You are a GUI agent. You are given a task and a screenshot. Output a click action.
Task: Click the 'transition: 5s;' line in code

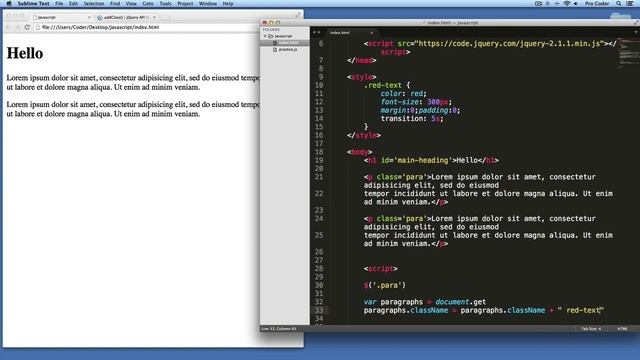click(x=412, y=119)
